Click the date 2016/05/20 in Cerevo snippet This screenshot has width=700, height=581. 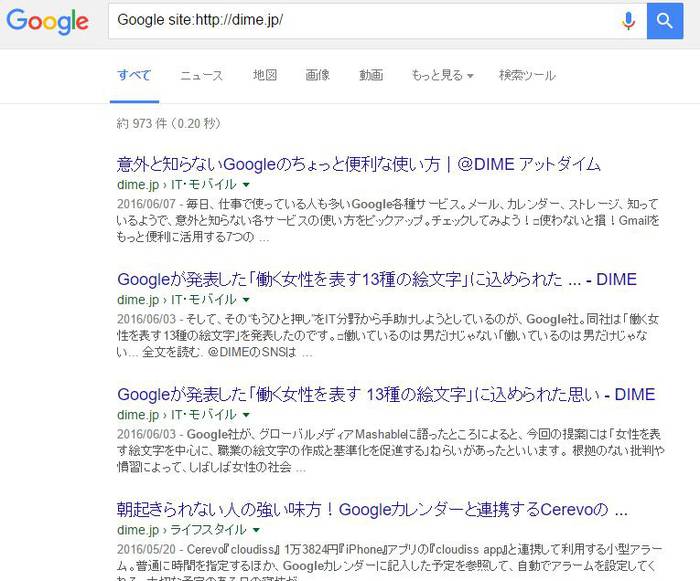(x=146, y=549)
